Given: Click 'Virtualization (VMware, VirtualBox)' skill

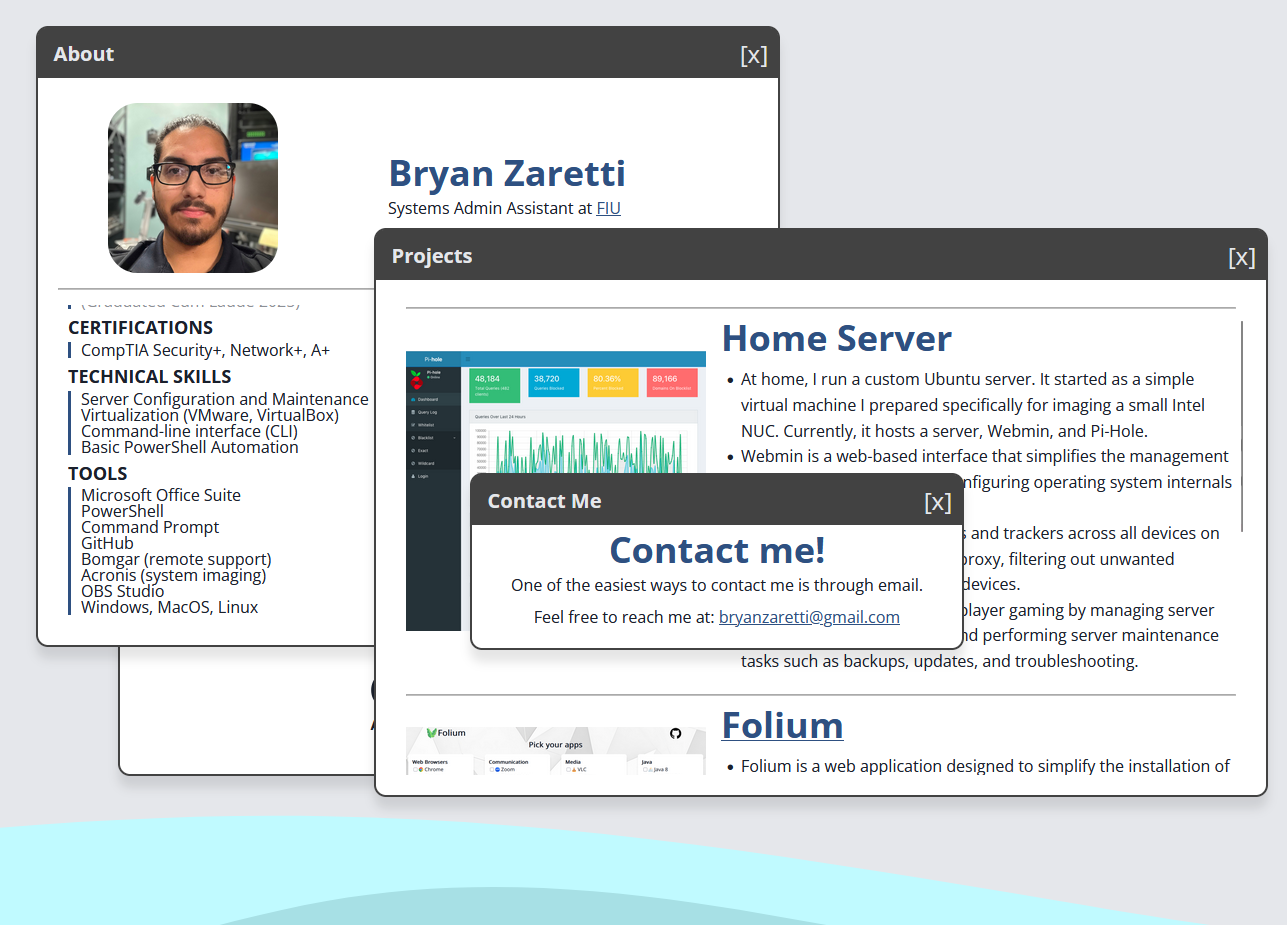Looking at the screenshot, I should tap(210, 415).
